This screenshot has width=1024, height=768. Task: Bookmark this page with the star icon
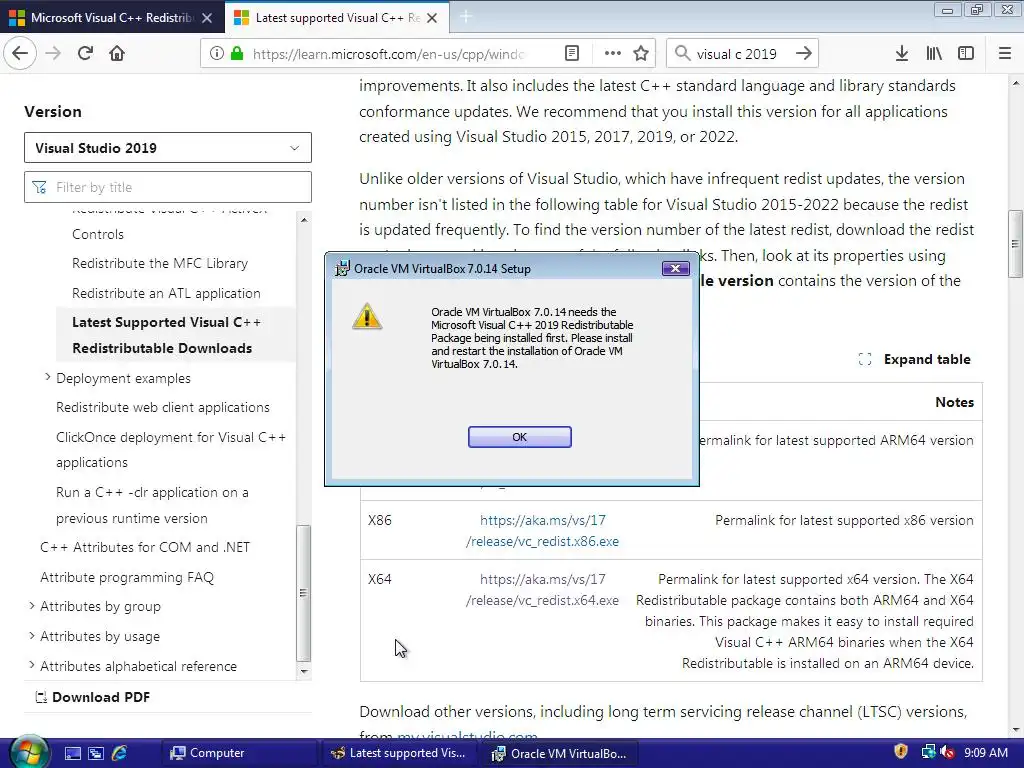(641, 54)
